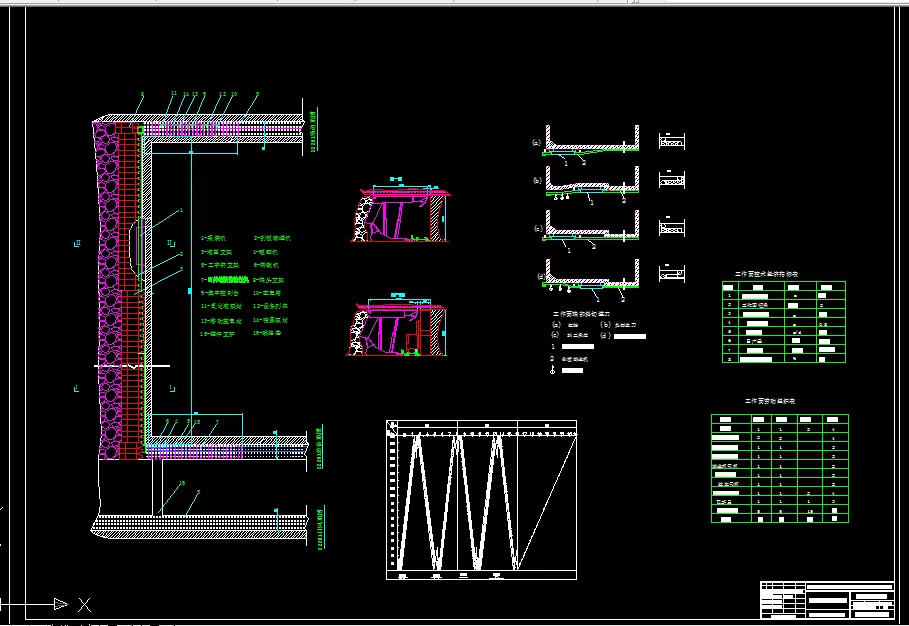Select vertical green label beside upper roadway
This screenshot has width=909, height=626.
coord(314,132)
